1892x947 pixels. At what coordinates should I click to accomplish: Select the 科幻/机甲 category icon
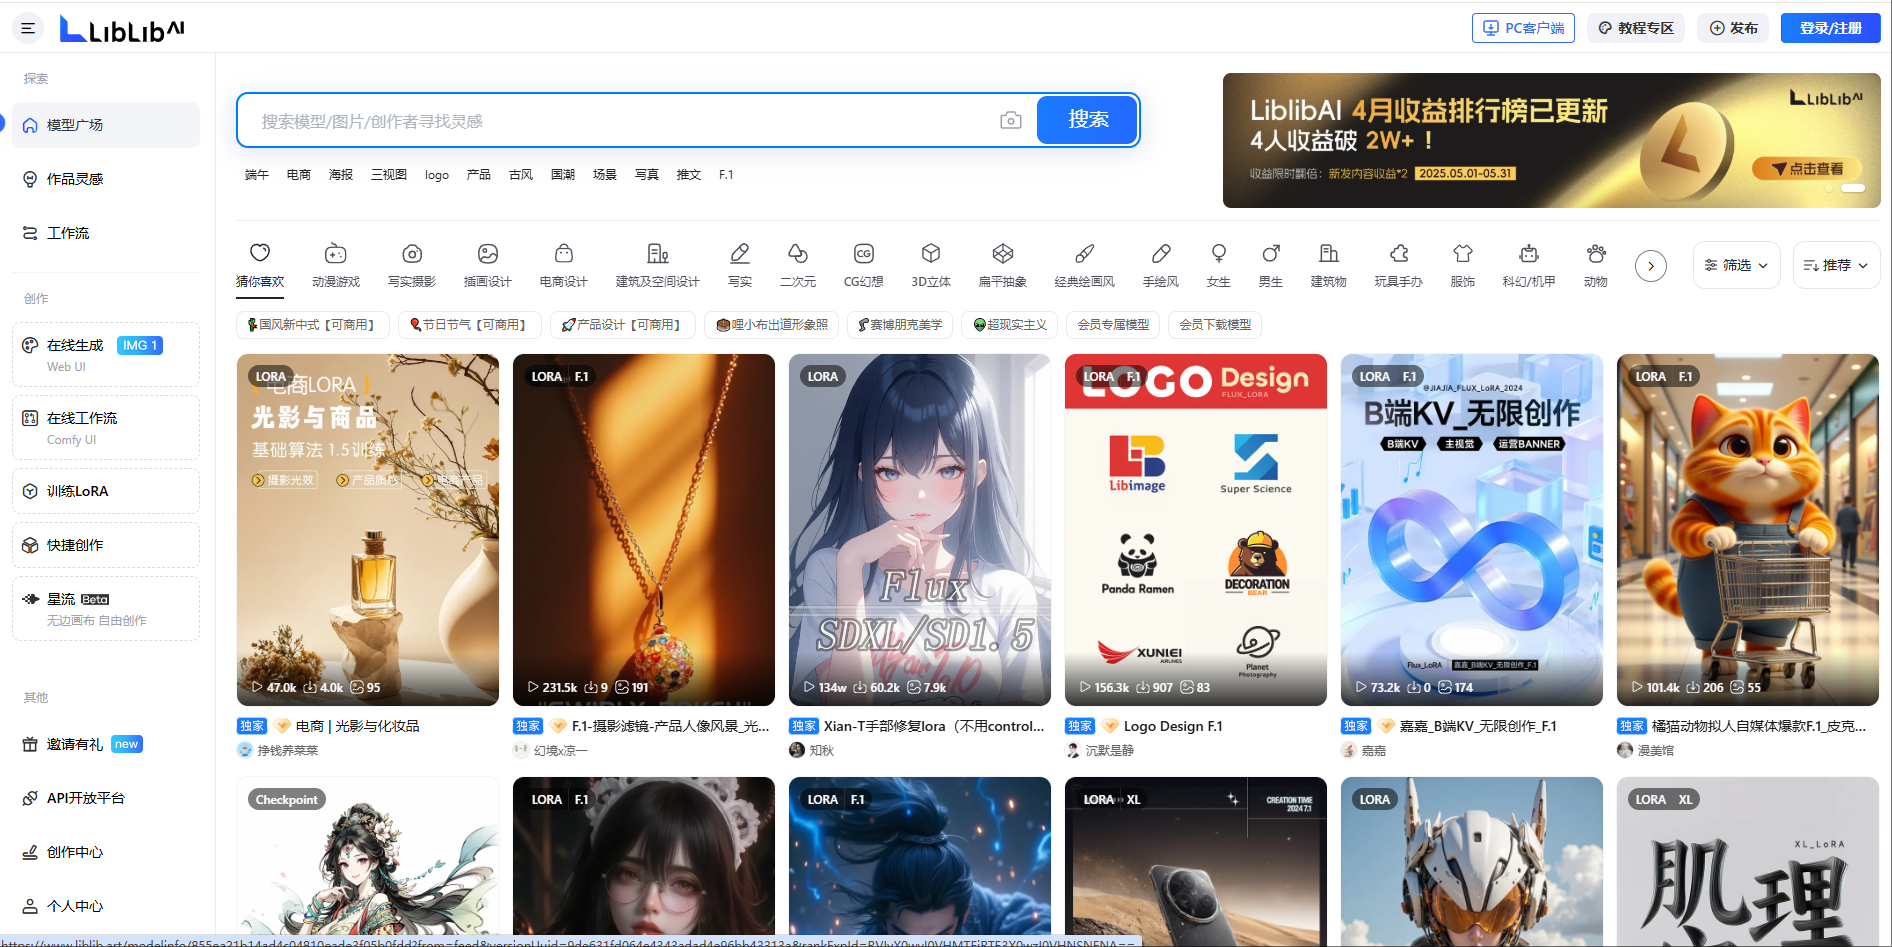1528,254
